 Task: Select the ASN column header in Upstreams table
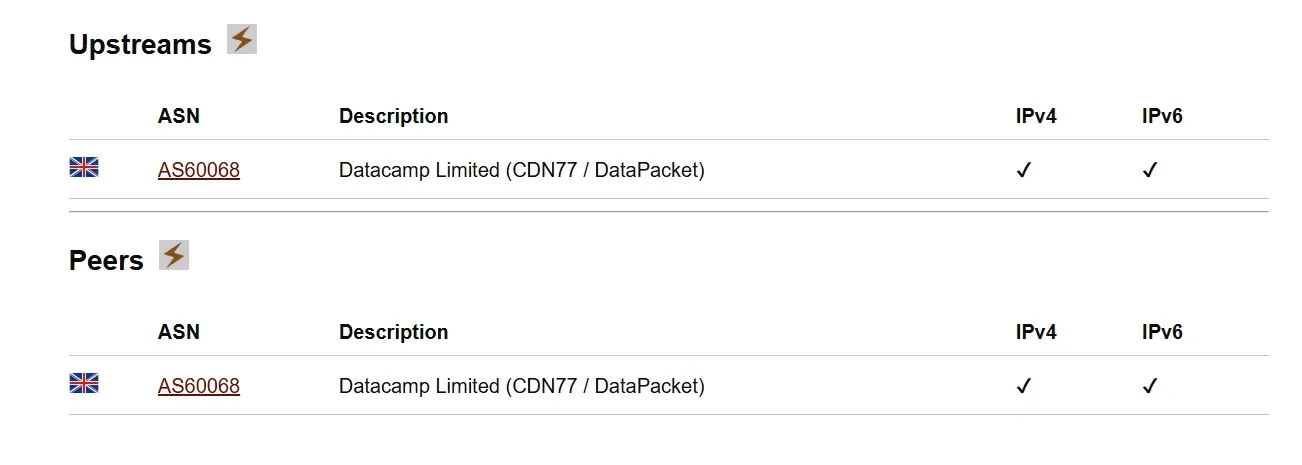pyautogui.click(x=179, y=116)
